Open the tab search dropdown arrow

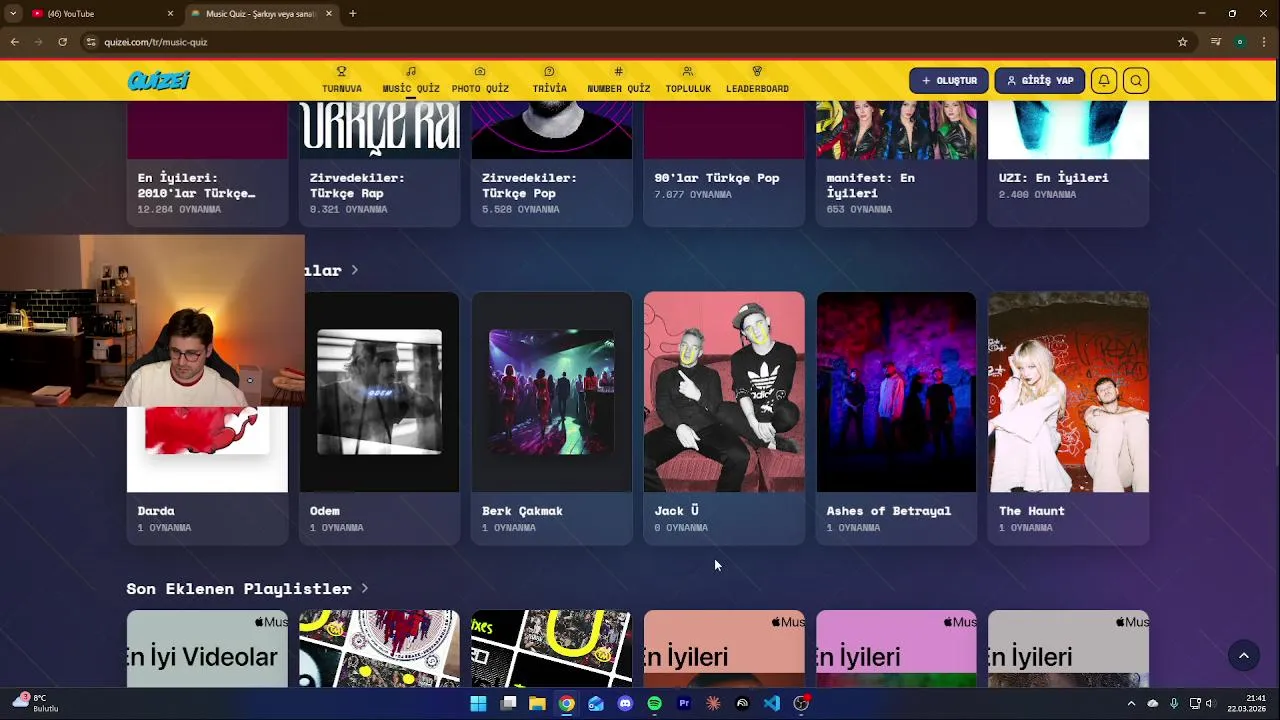[13, 14]
